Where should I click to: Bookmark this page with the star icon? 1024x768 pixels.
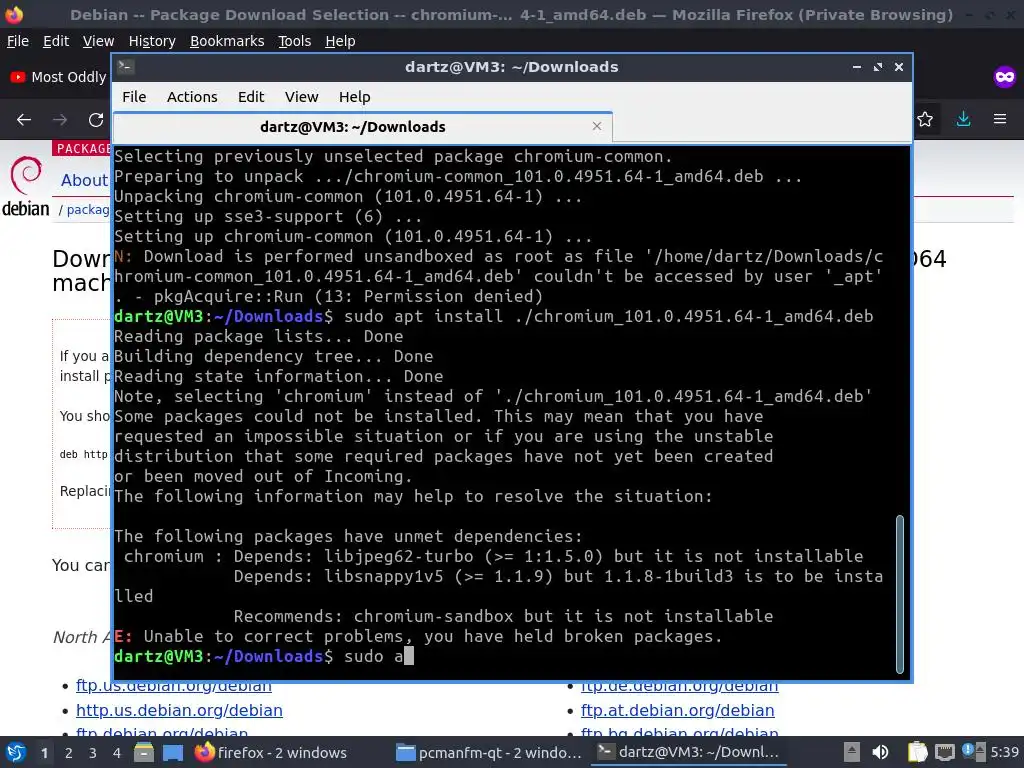point(925,119)
